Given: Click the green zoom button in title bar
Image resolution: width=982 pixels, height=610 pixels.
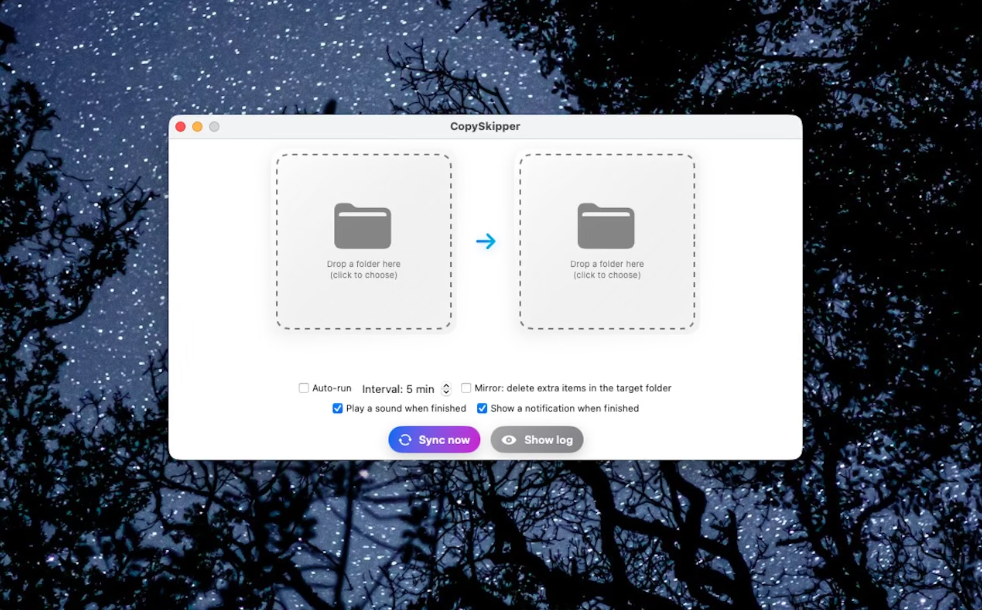Looking at the screenshot, I should coord(215,126).
